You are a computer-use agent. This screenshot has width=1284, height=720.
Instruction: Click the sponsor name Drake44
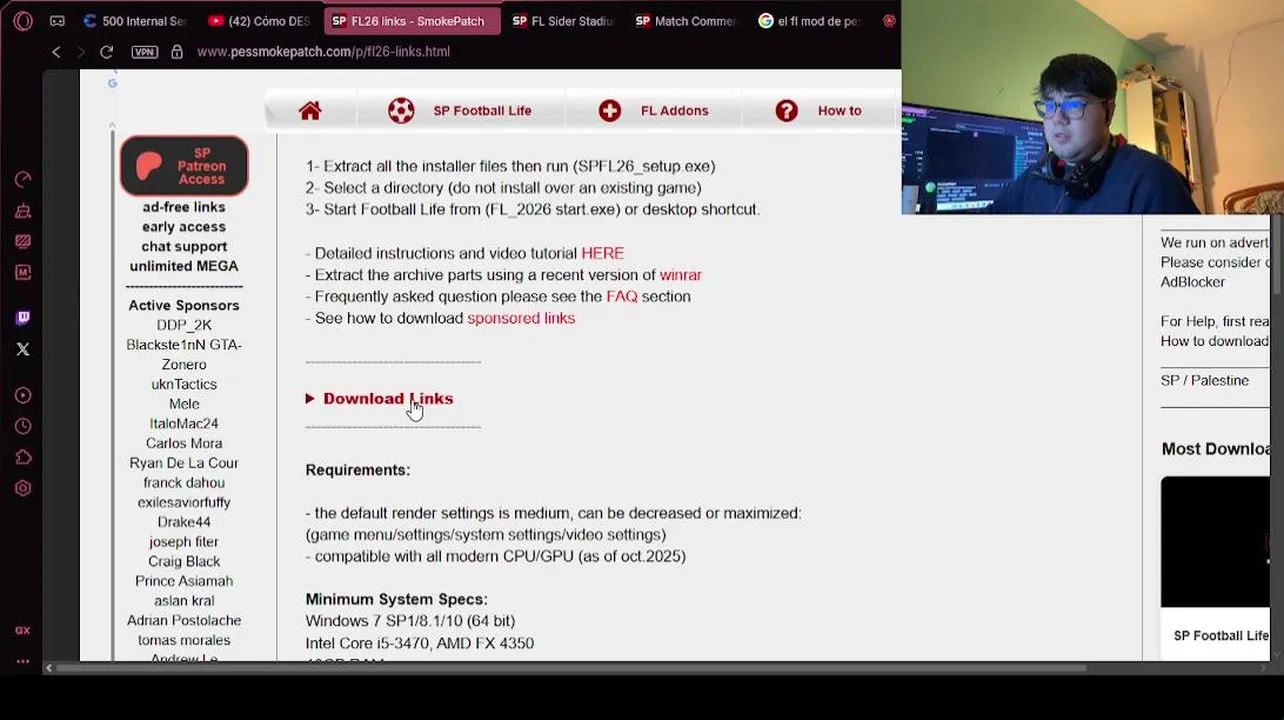(x=184, y=522)
